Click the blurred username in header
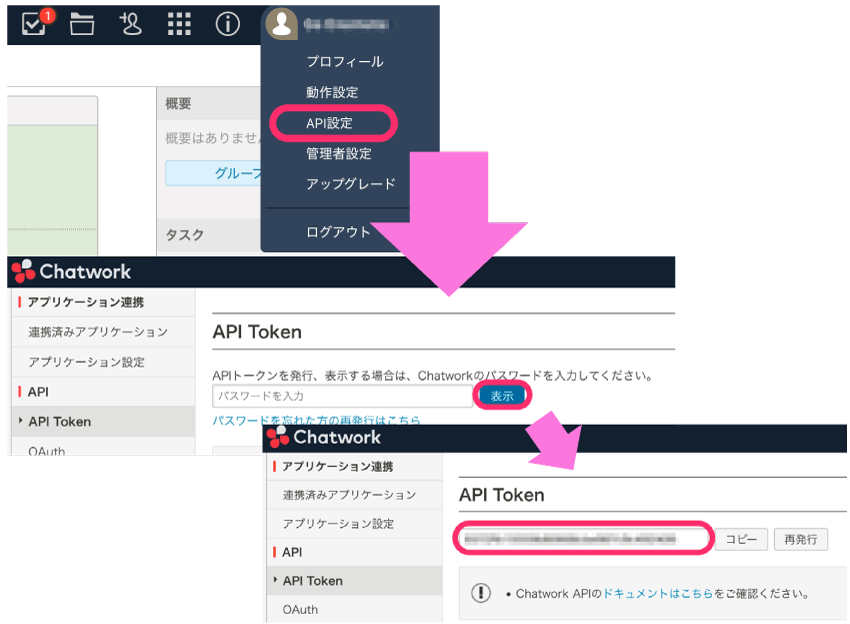 pos(346,24)
